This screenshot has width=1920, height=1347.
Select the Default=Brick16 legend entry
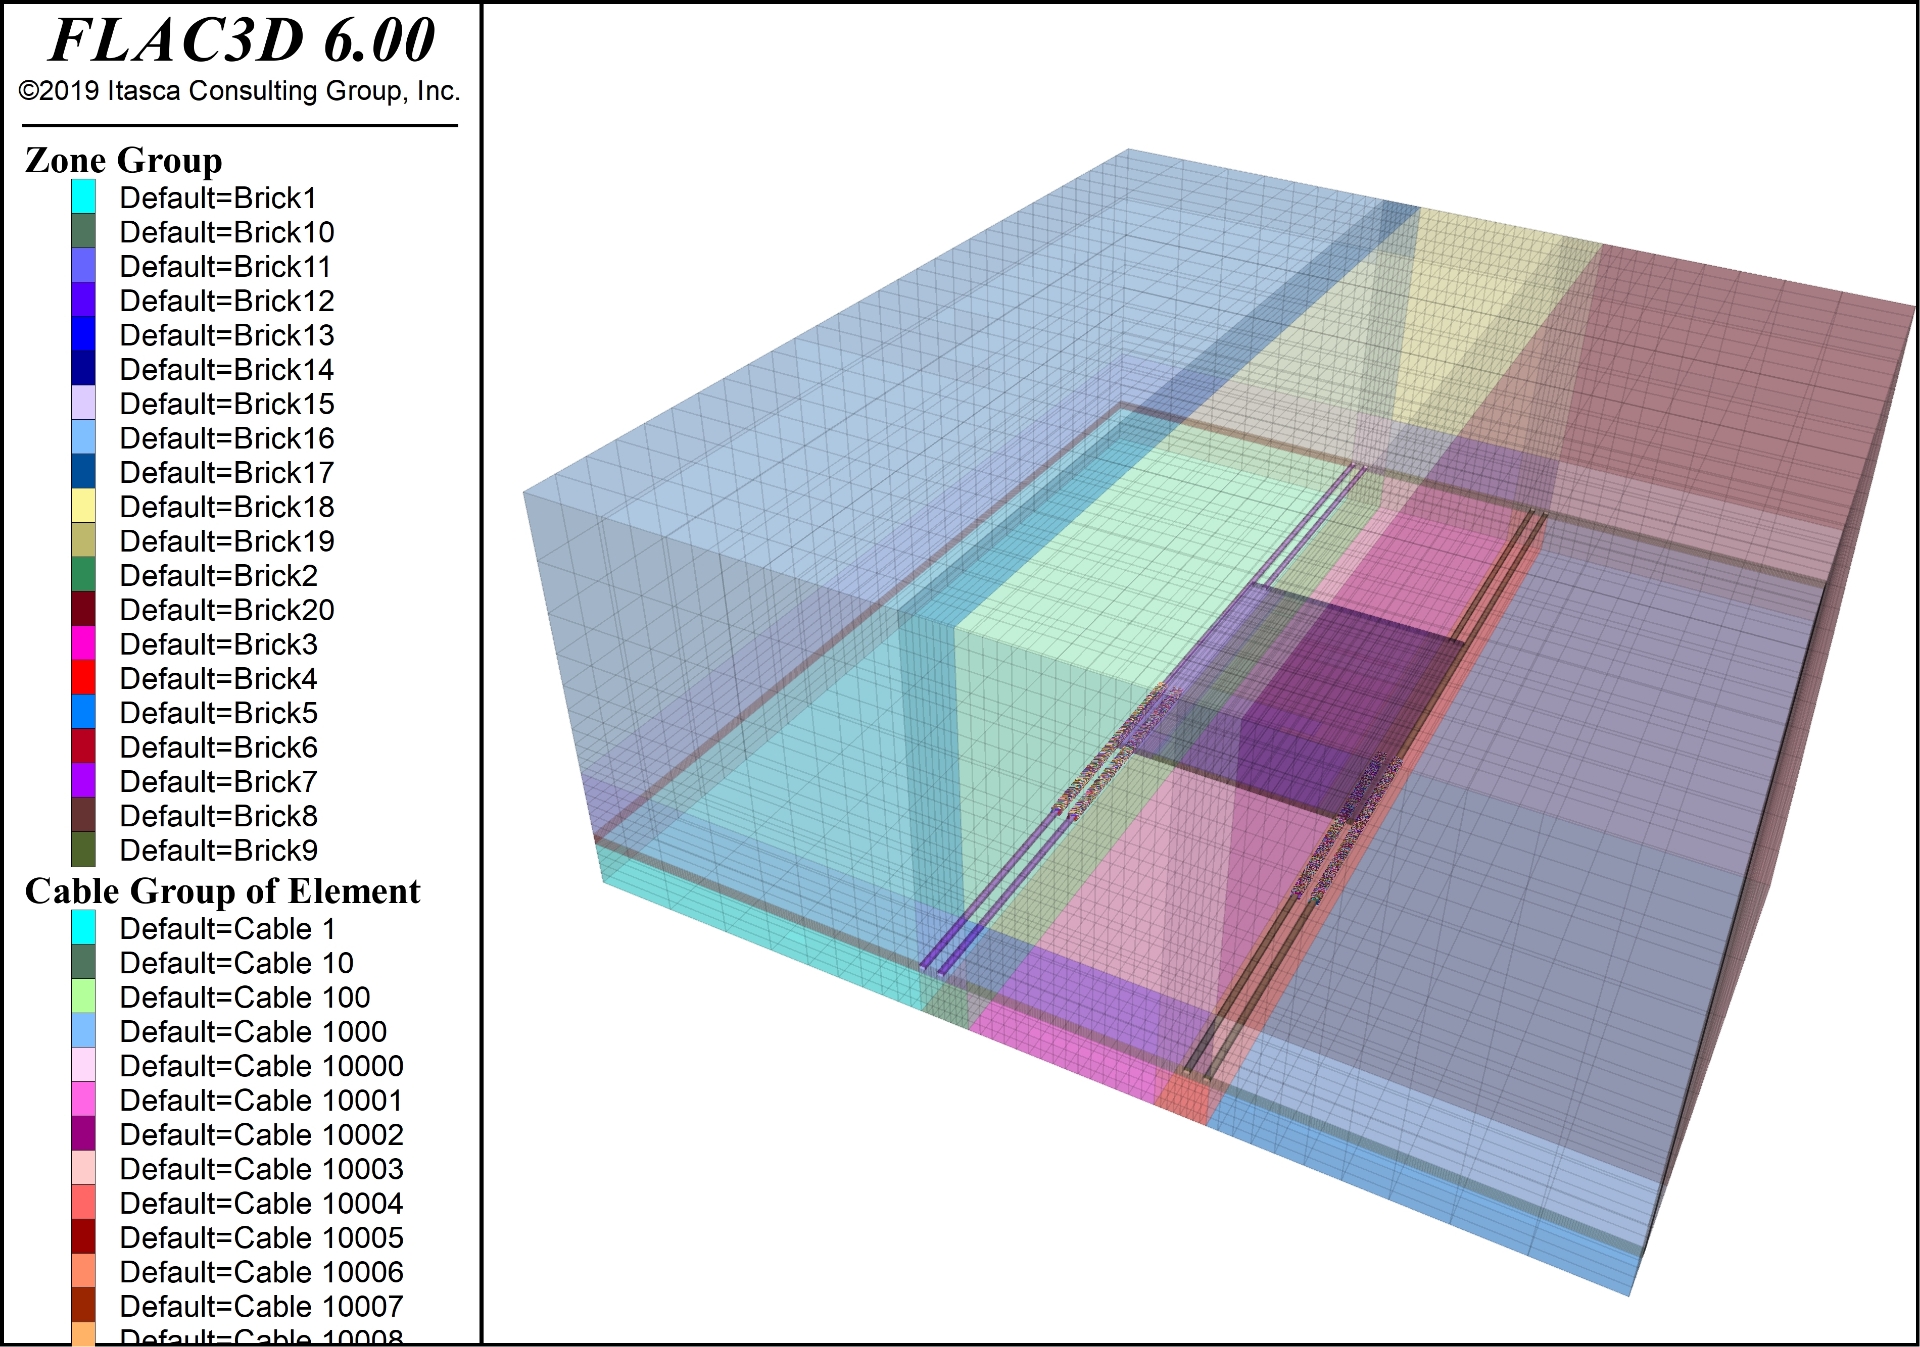click(x=227, y=438)
